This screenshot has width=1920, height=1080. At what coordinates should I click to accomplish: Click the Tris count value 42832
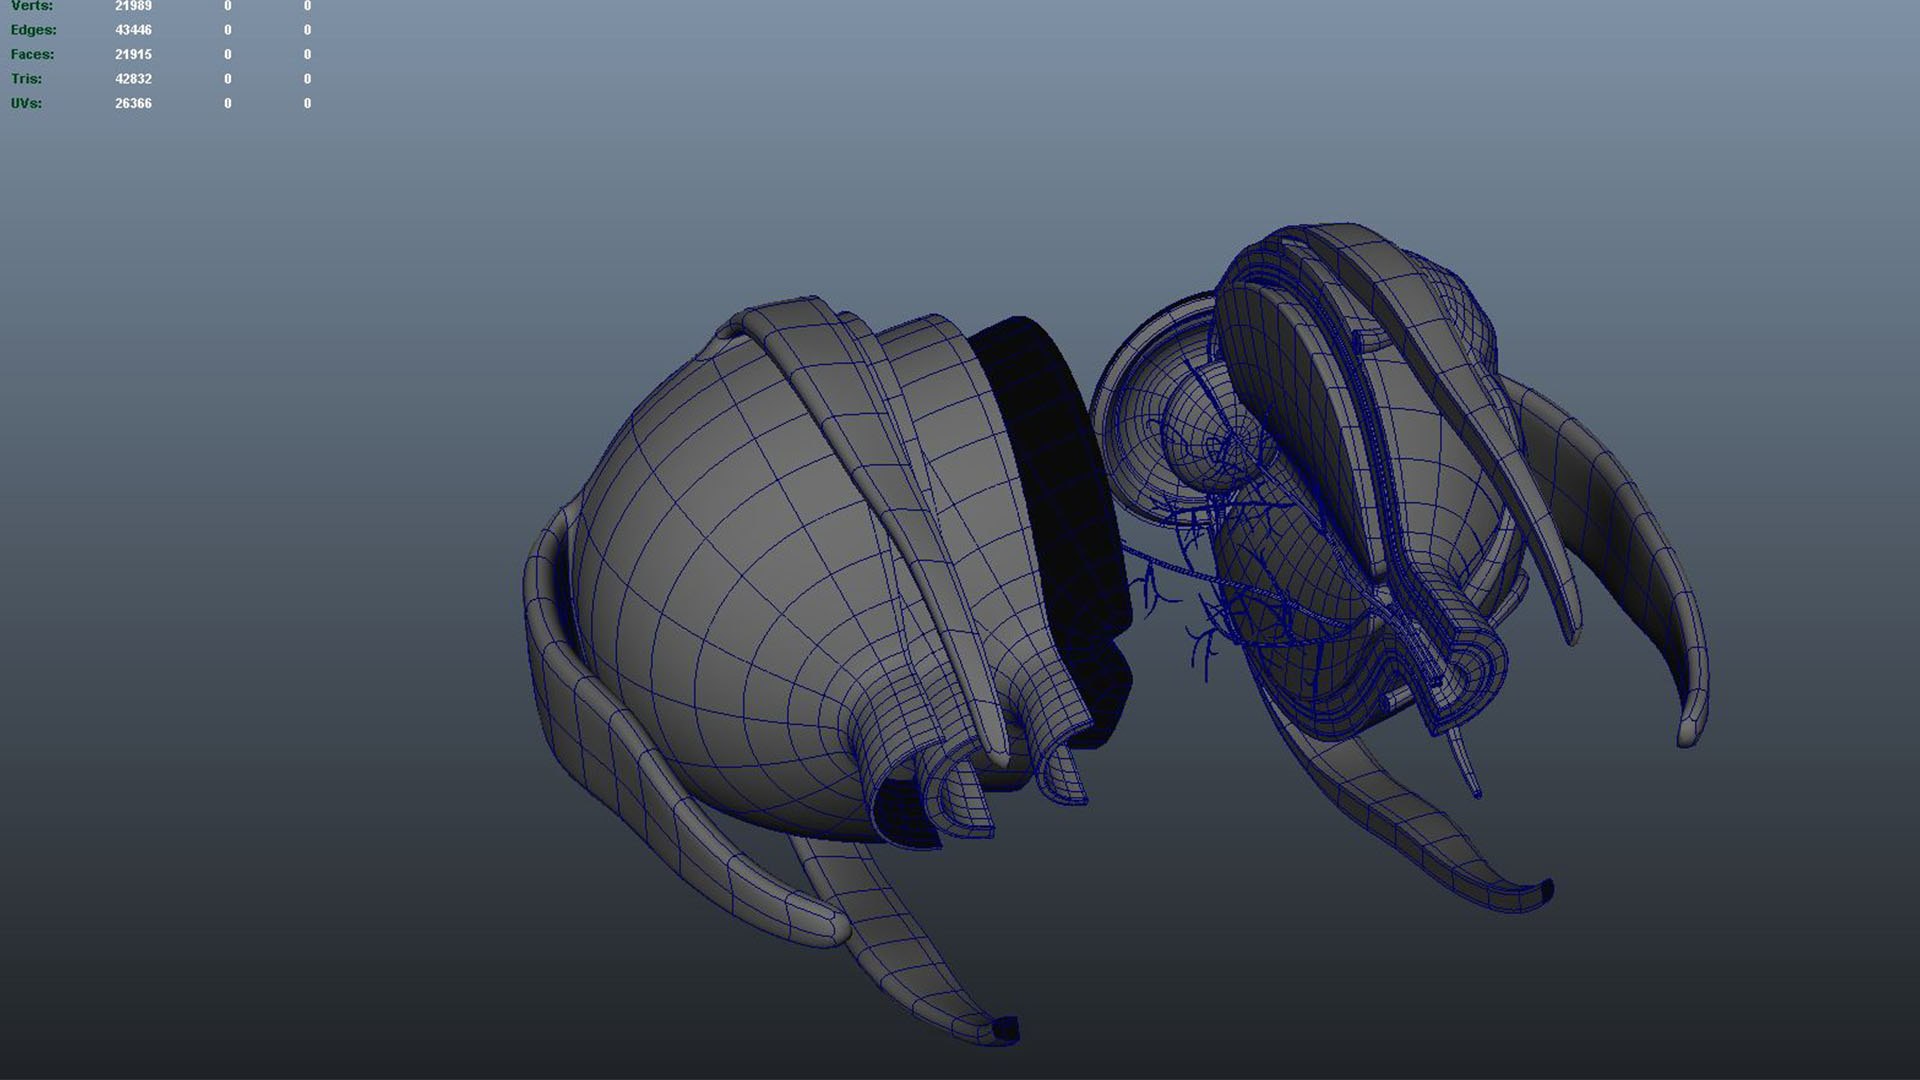coord(133,79)
